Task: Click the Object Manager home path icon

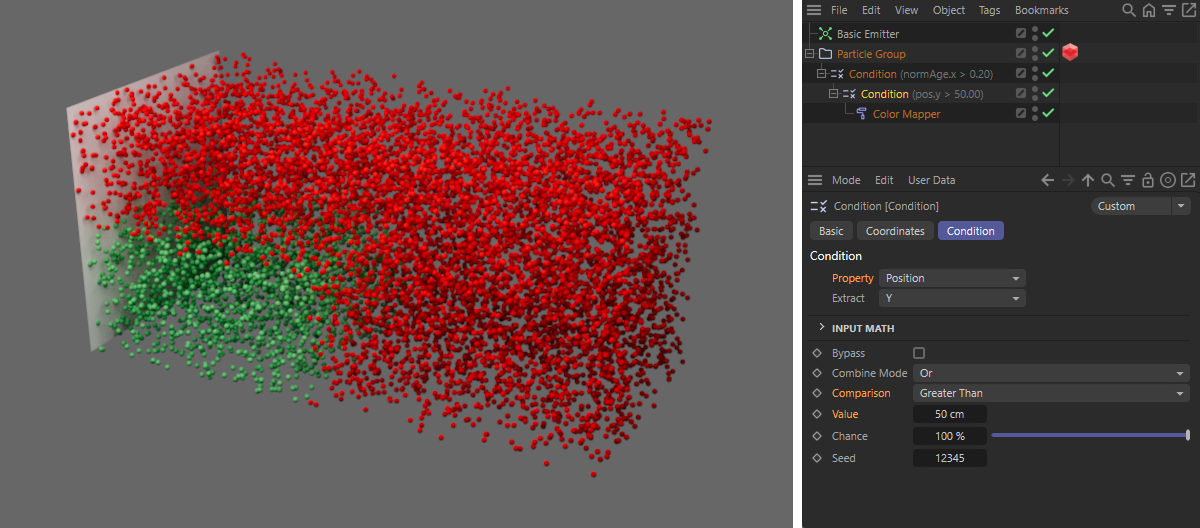Action: [x=1148, y=10]
